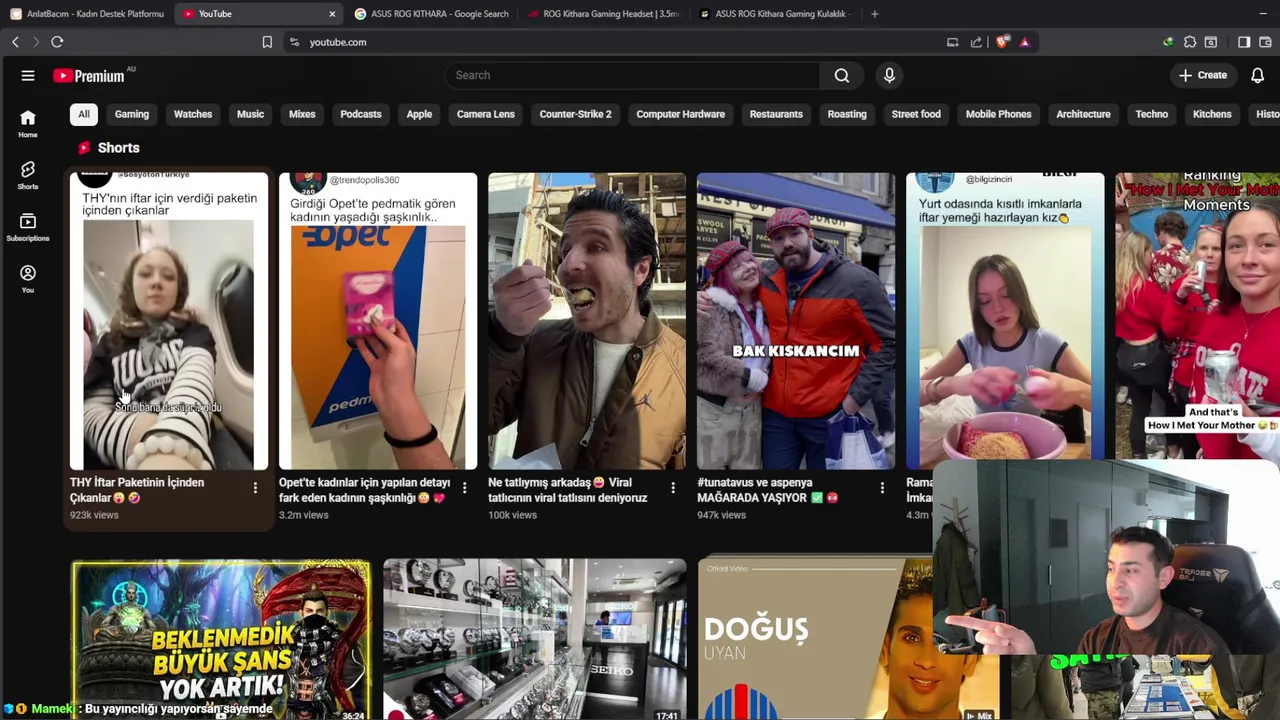Open the Home sidebar icon
This screenshot has height=720, width=1280.
28,123
